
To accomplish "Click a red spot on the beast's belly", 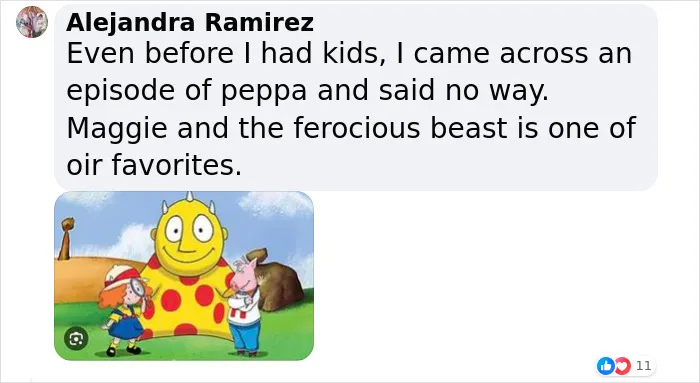I will click(x=204, y=296).
